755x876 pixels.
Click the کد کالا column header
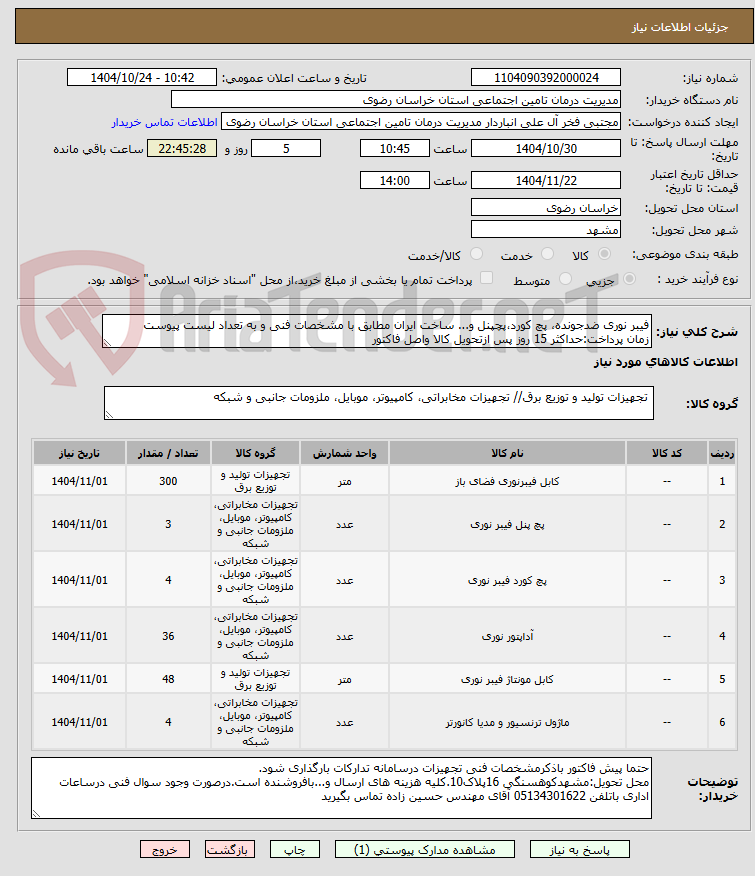click(667, 453)
